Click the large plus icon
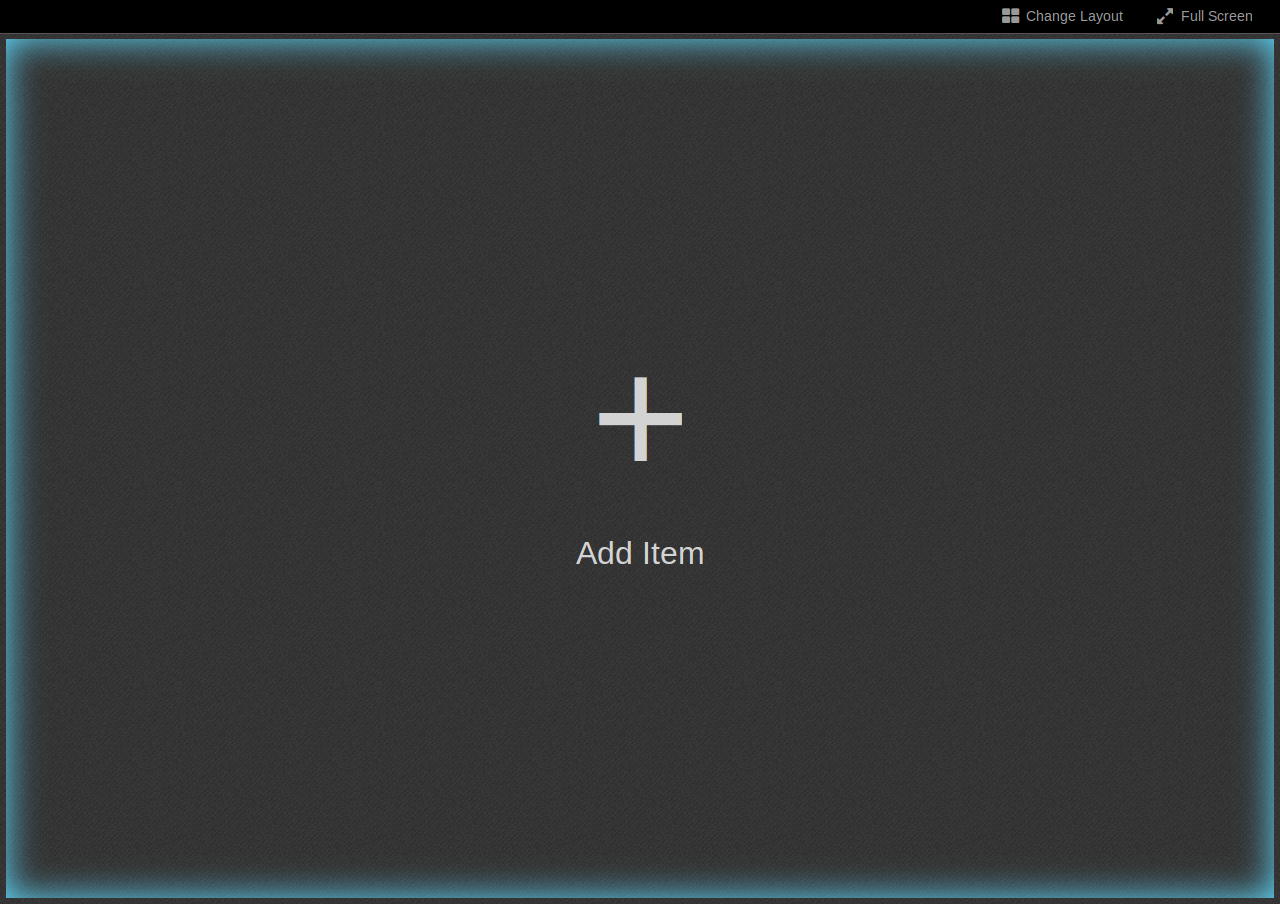1280x904 pixels. [640, 419]
